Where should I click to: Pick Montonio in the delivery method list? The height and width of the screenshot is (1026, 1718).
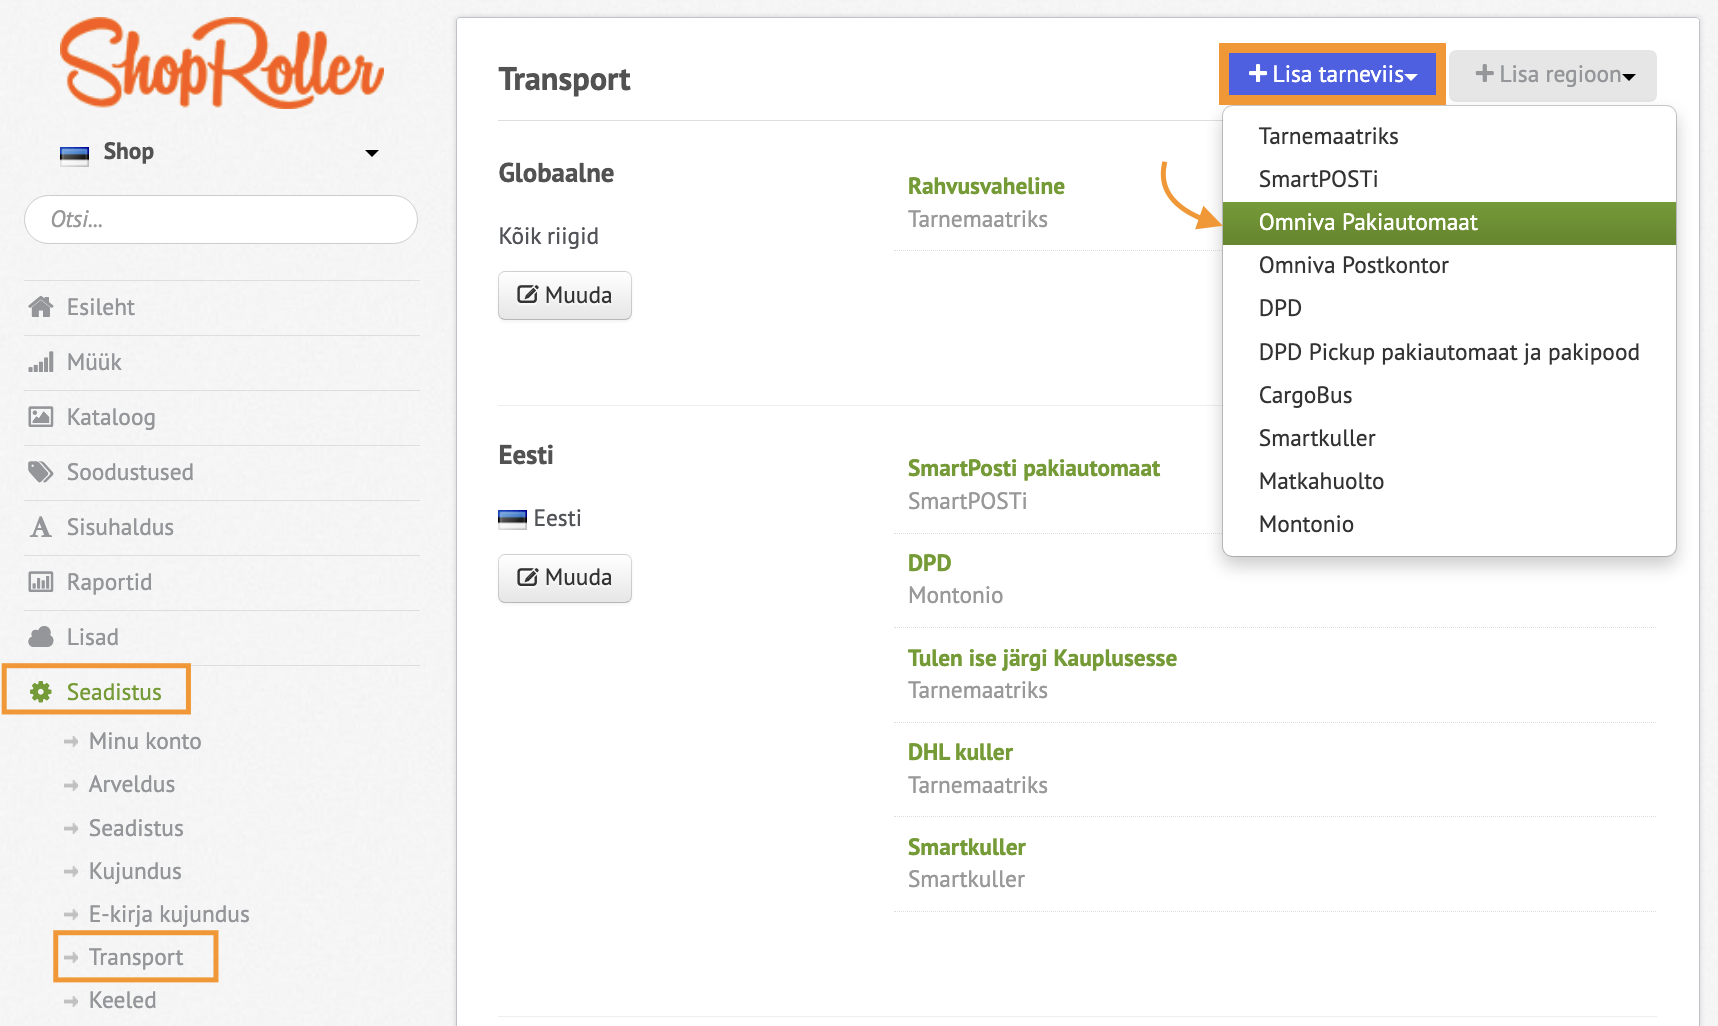click(x=1306, y=524)
